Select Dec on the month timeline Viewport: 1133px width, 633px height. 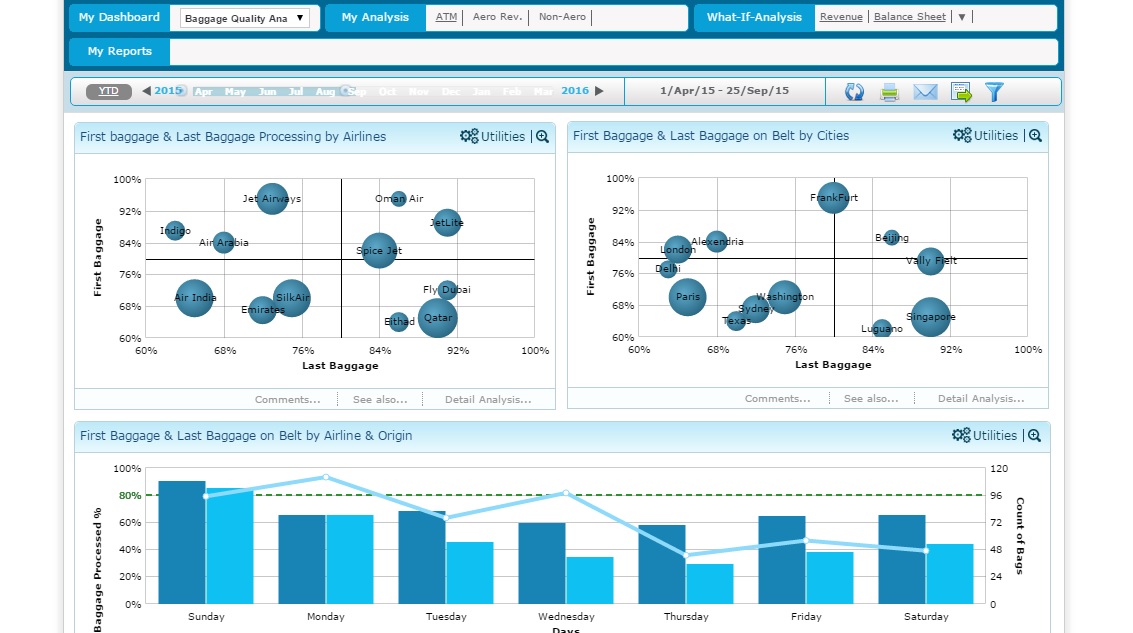click(x=451, y=92)
